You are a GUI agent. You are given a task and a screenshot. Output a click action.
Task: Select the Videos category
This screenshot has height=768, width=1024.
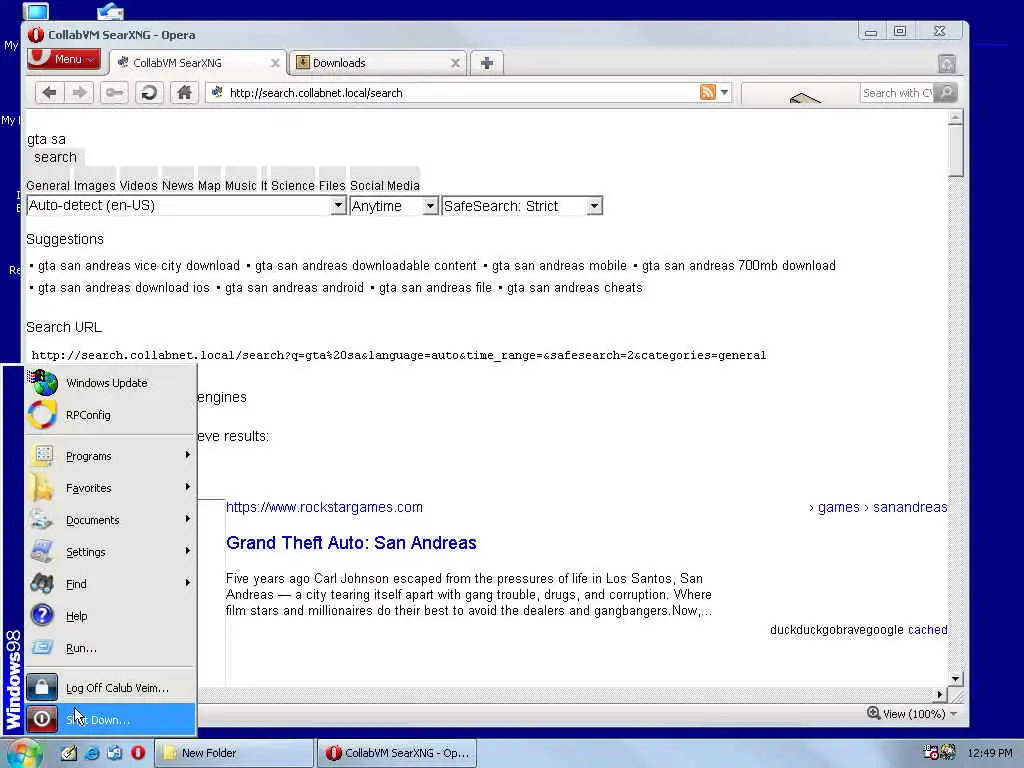[x=138, y=185]
